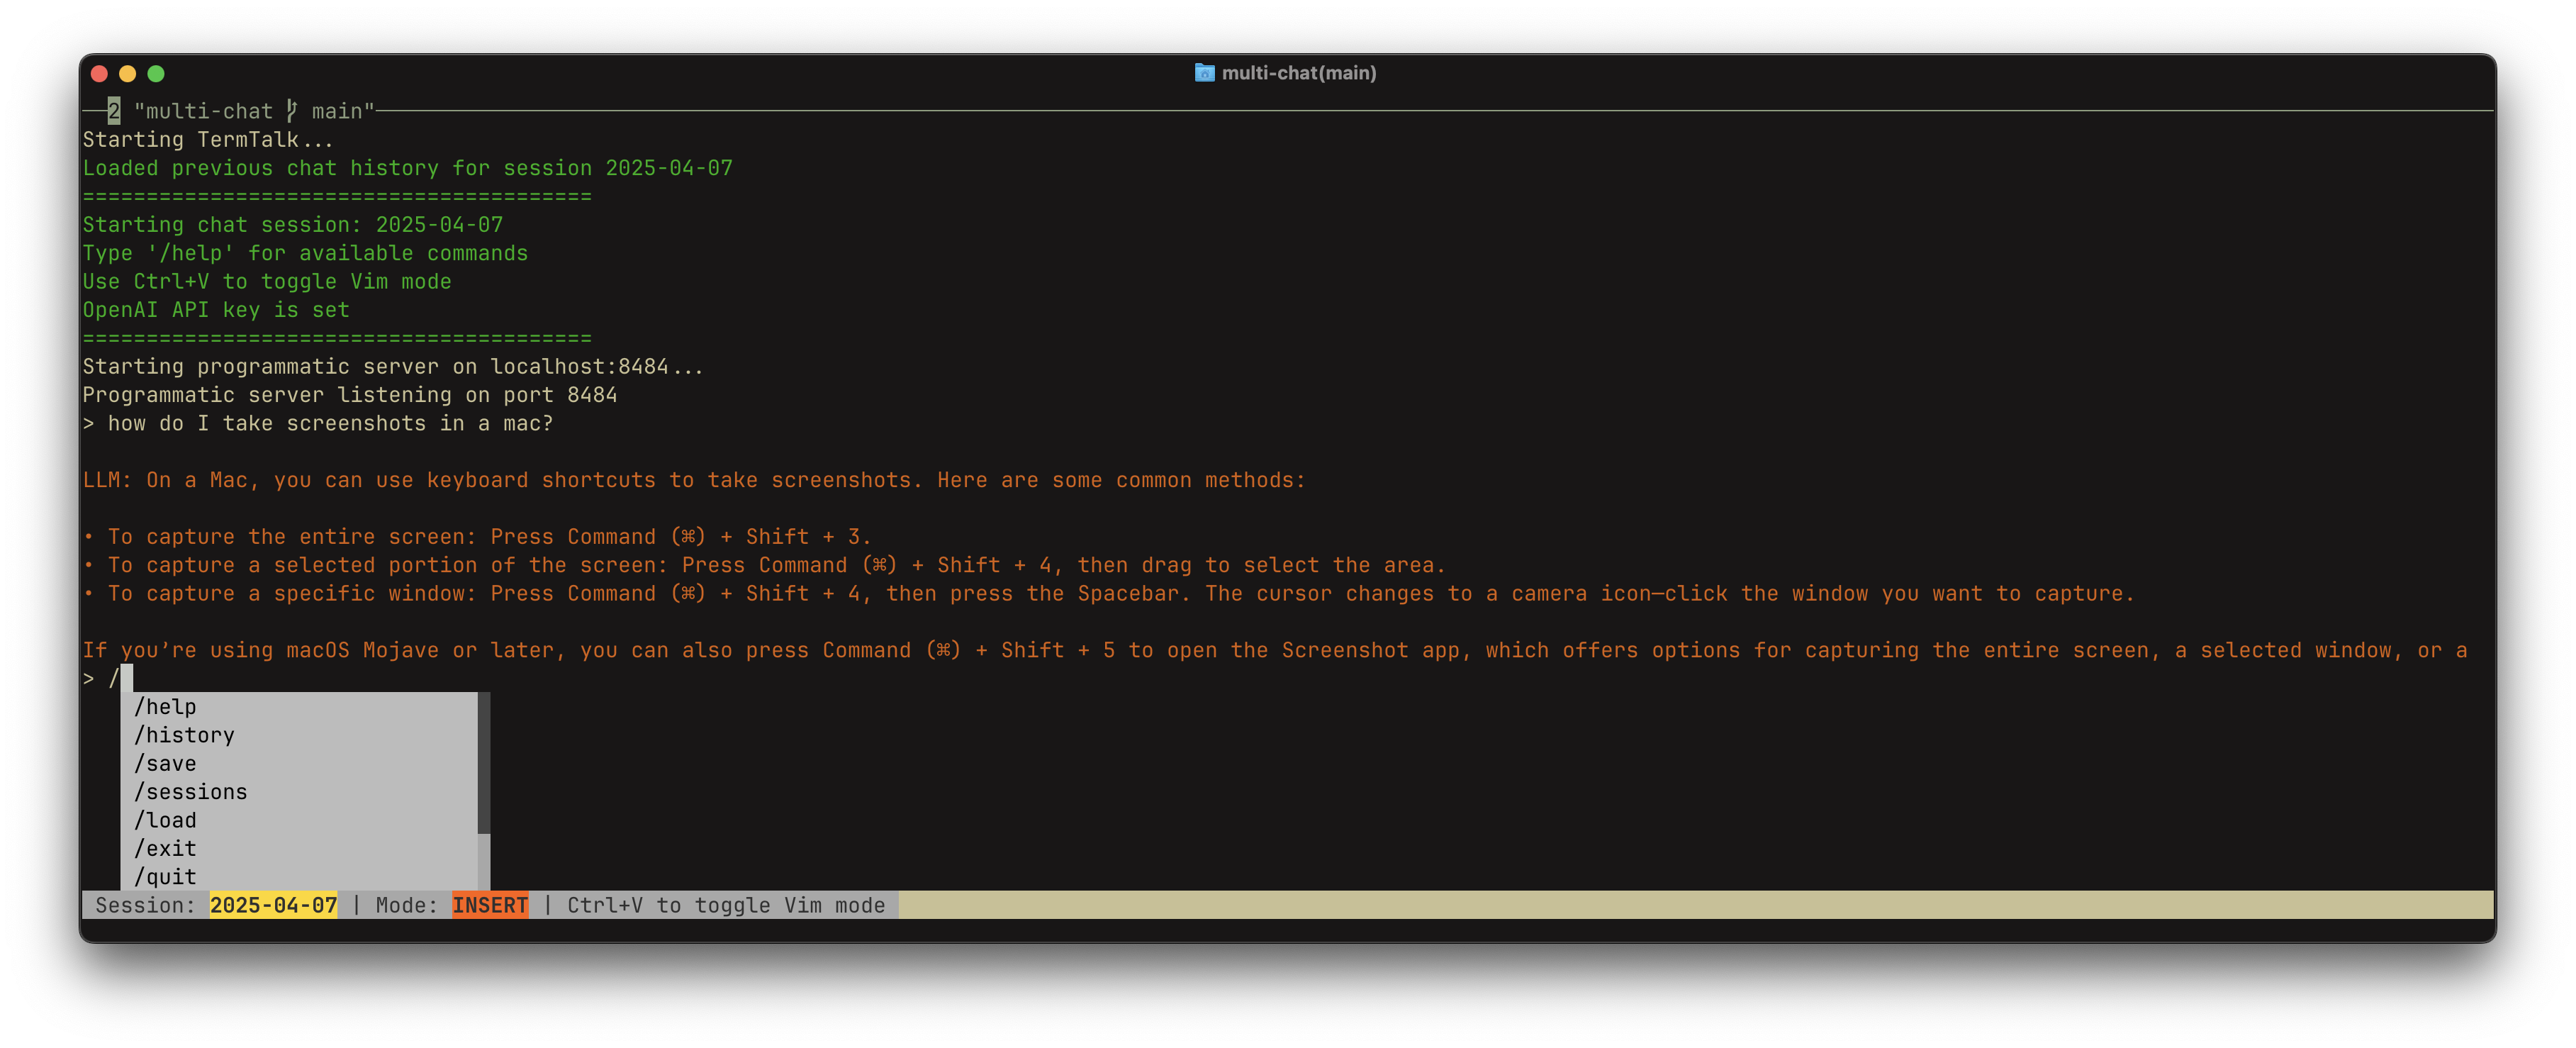Maximize the terminal with green button

(x=156, y=73)
